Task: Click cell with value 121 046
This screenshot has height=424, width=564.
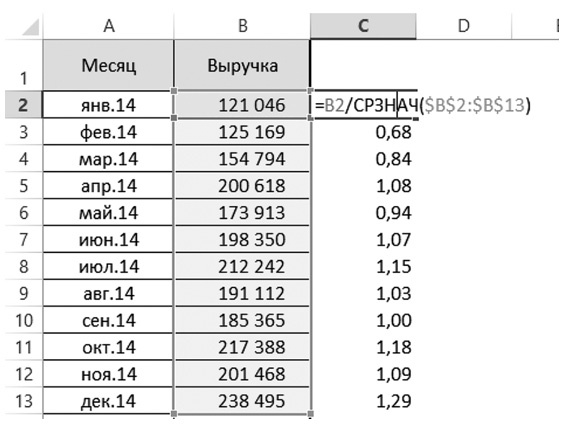Action: [242, 105]
